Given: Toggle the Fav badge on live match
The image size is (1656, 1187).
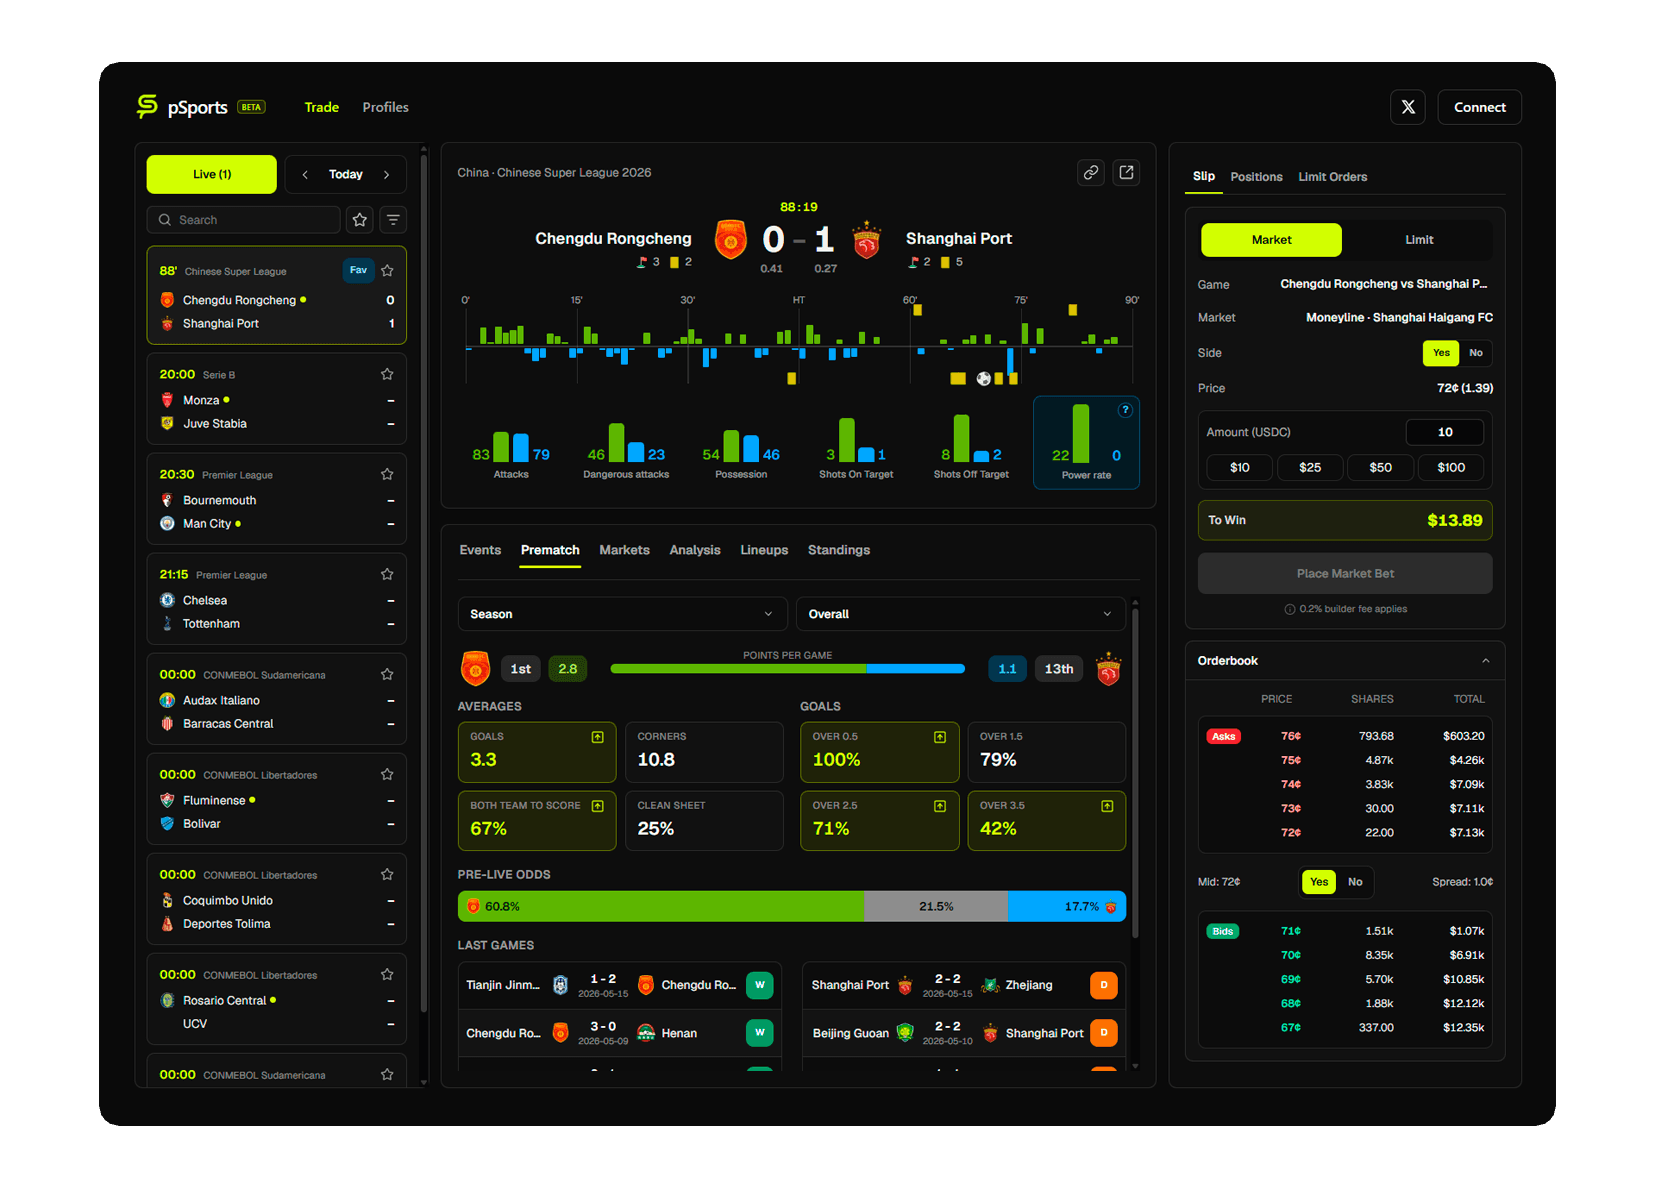Looking at the screenshot, I should 358,270.
